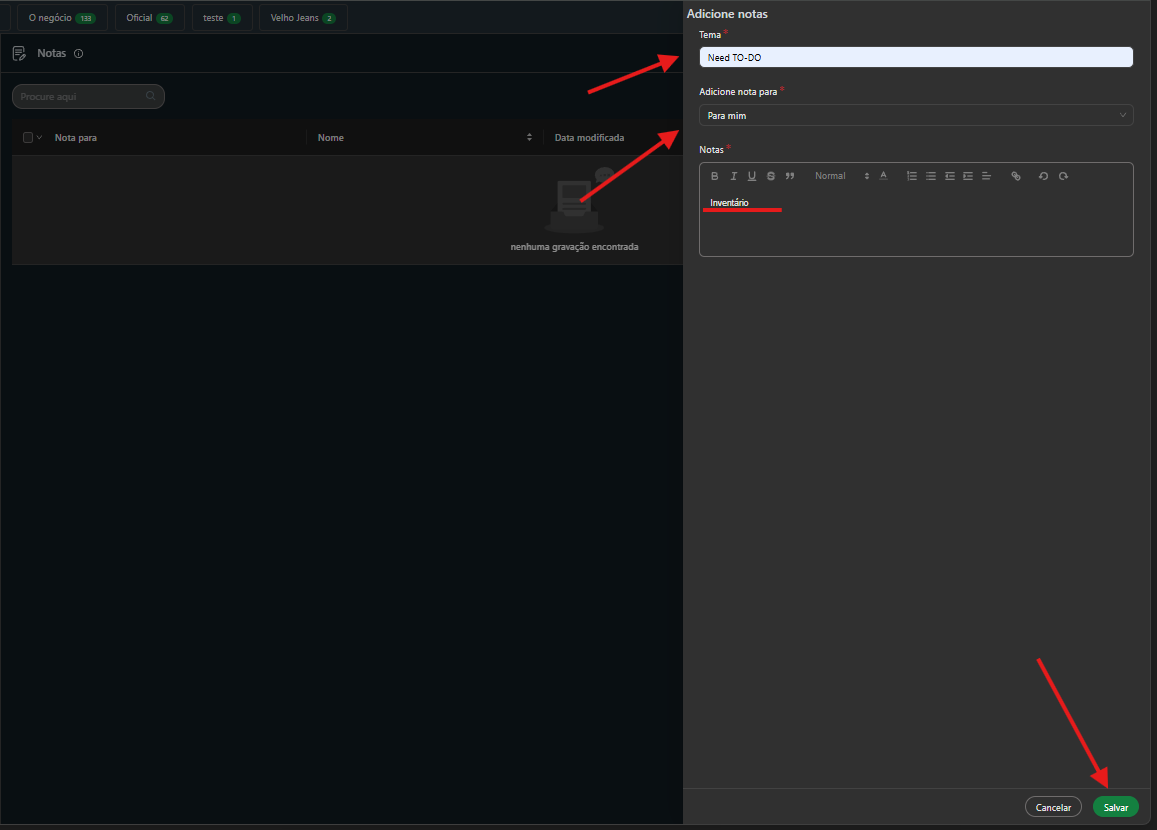The image size is (1157, 830).
Task: Click the underline formatting icon
Action: pyautogui.click(x=752, y=176)
